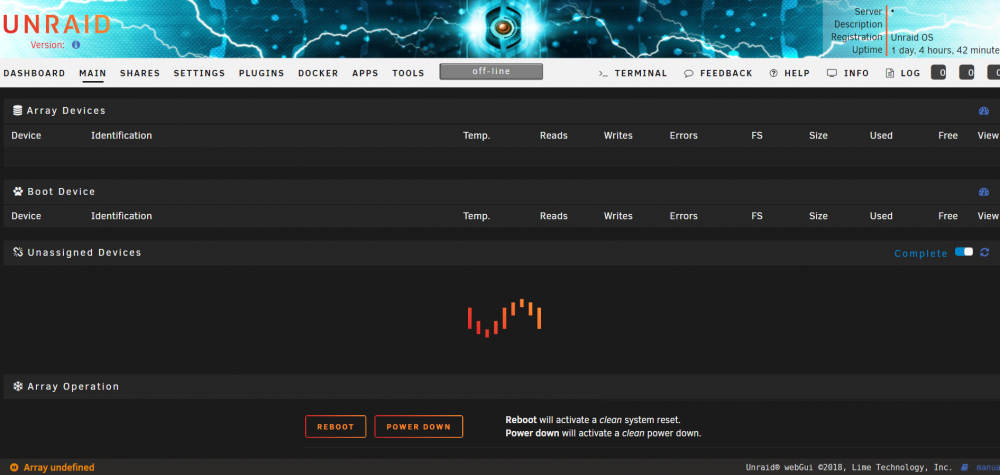The height and width of the screenshot is (475, 1000).
Task: Click the Log document icon
Action: pyautogui.click(x=890, y=73)
